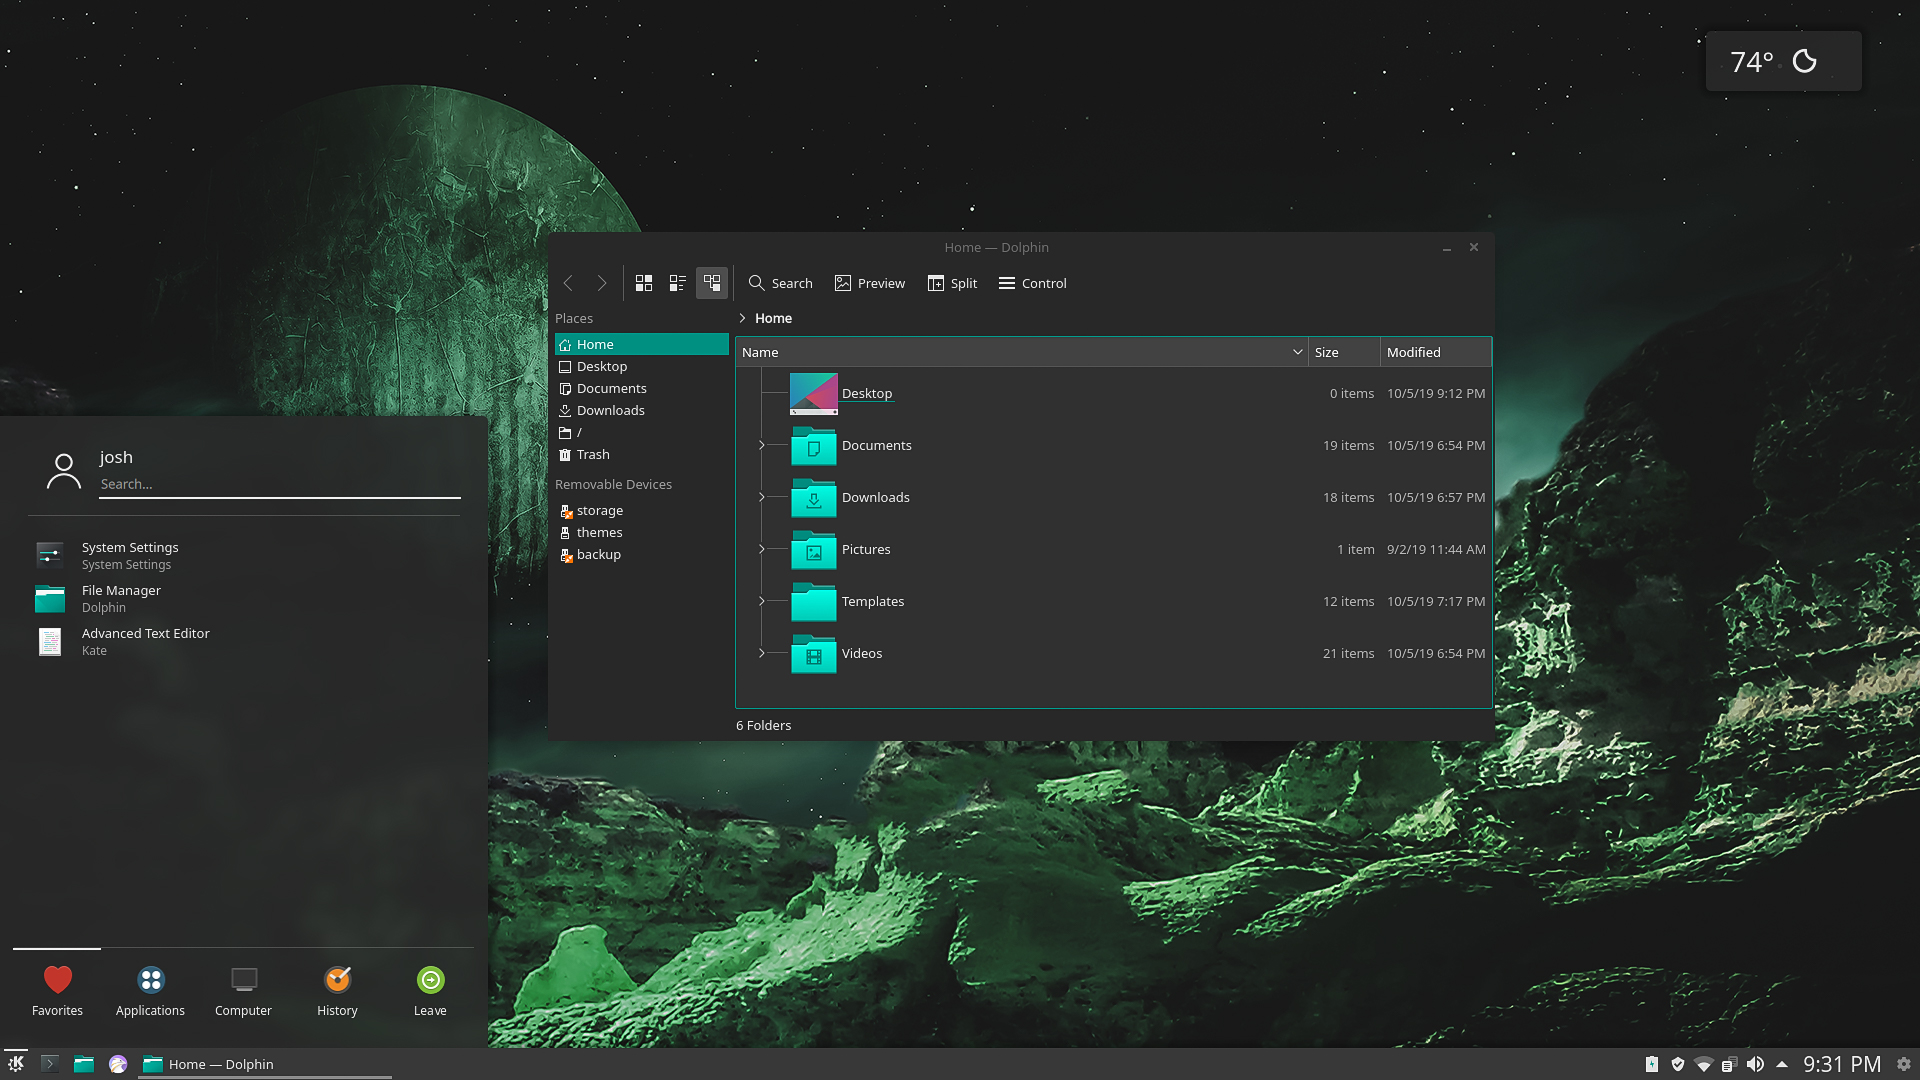
Task: Open the backup removable device
Action: (642, 555)
